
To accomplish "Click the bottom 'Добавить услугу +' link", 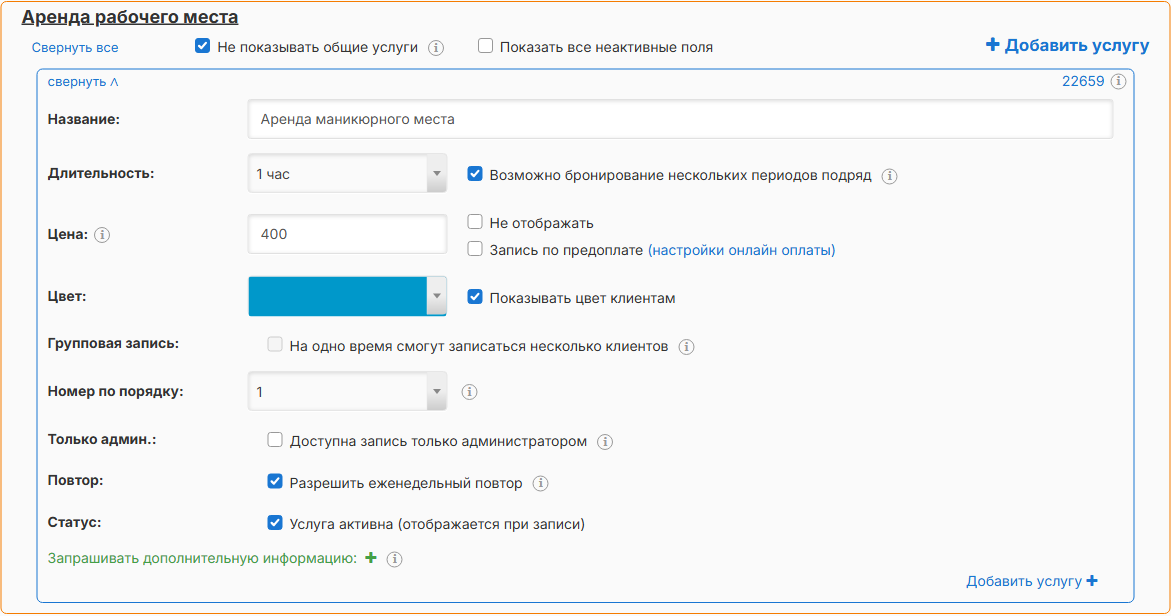I will point(1031,581).
